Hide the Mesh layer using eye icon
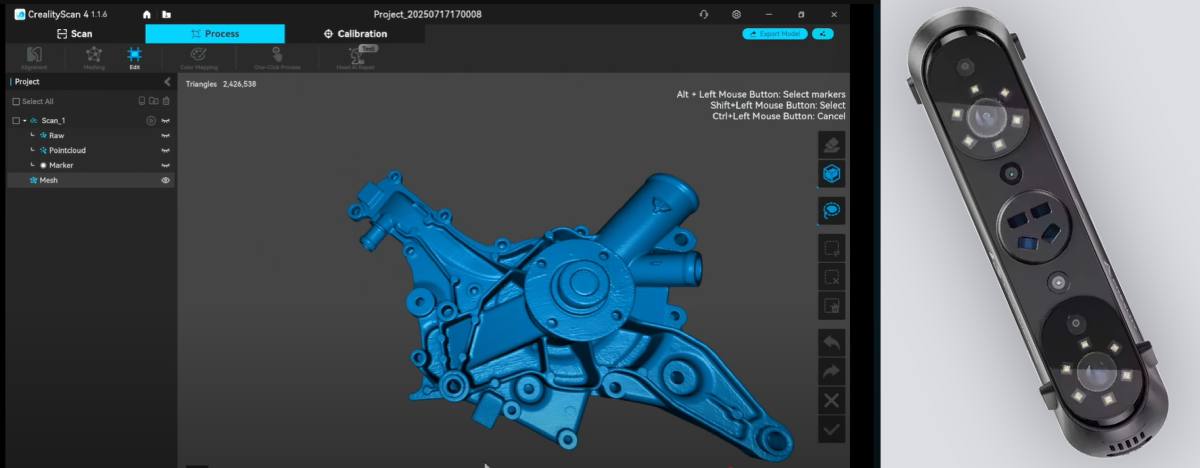 [166, 180]
